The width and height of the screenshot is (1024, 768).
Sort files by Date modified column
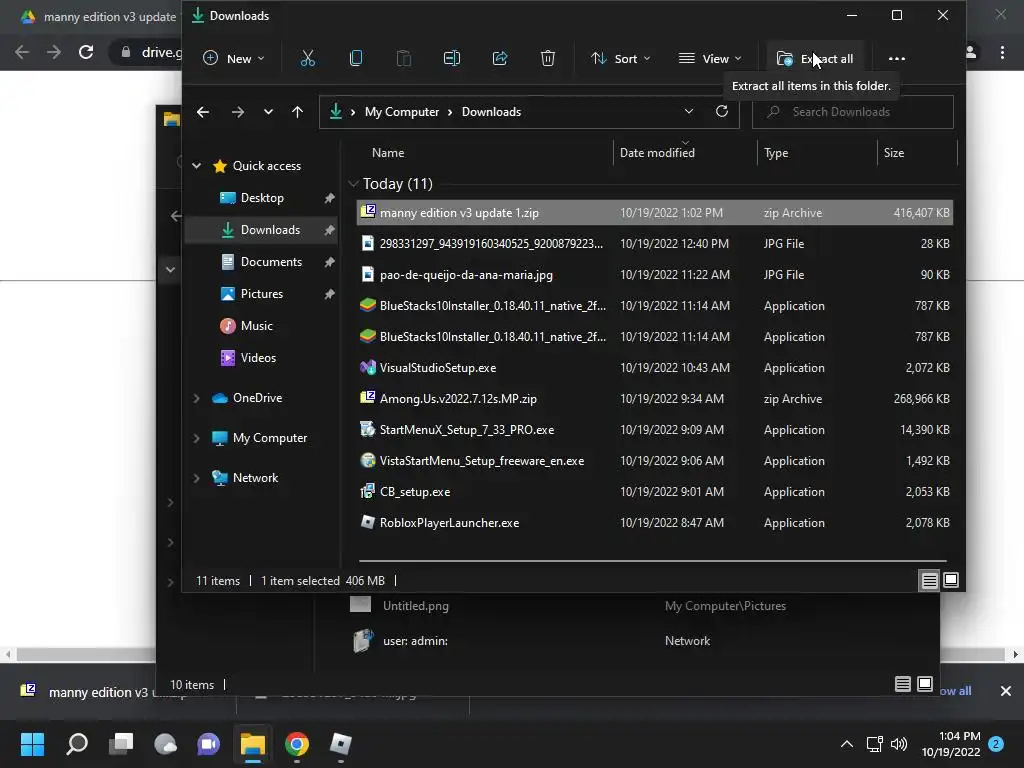coord(657,153)
